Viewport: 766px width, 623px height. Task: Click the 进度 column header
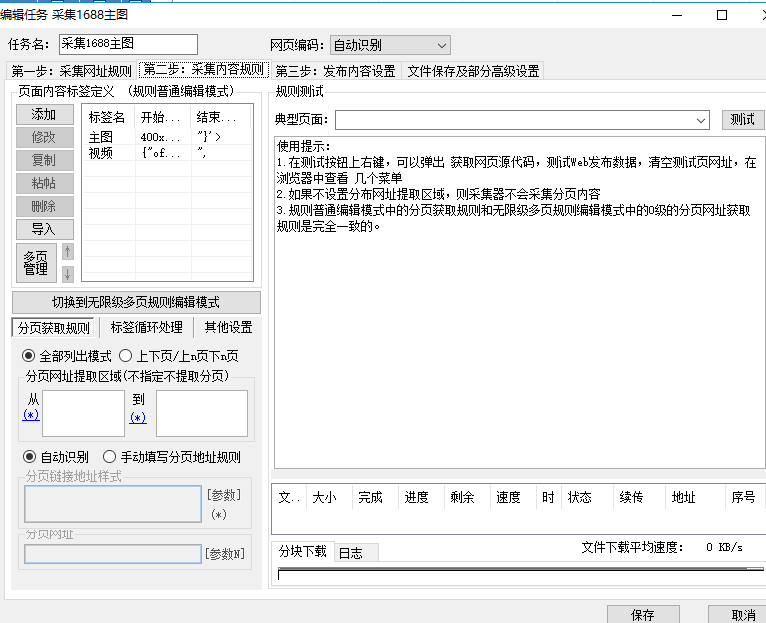pos(421,497)
